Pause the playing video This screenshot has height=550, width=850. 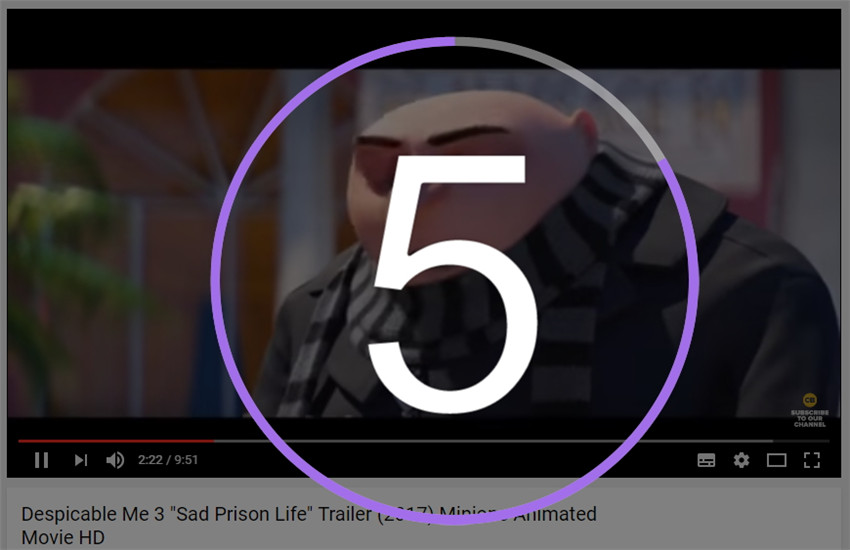tap(42, 460)
